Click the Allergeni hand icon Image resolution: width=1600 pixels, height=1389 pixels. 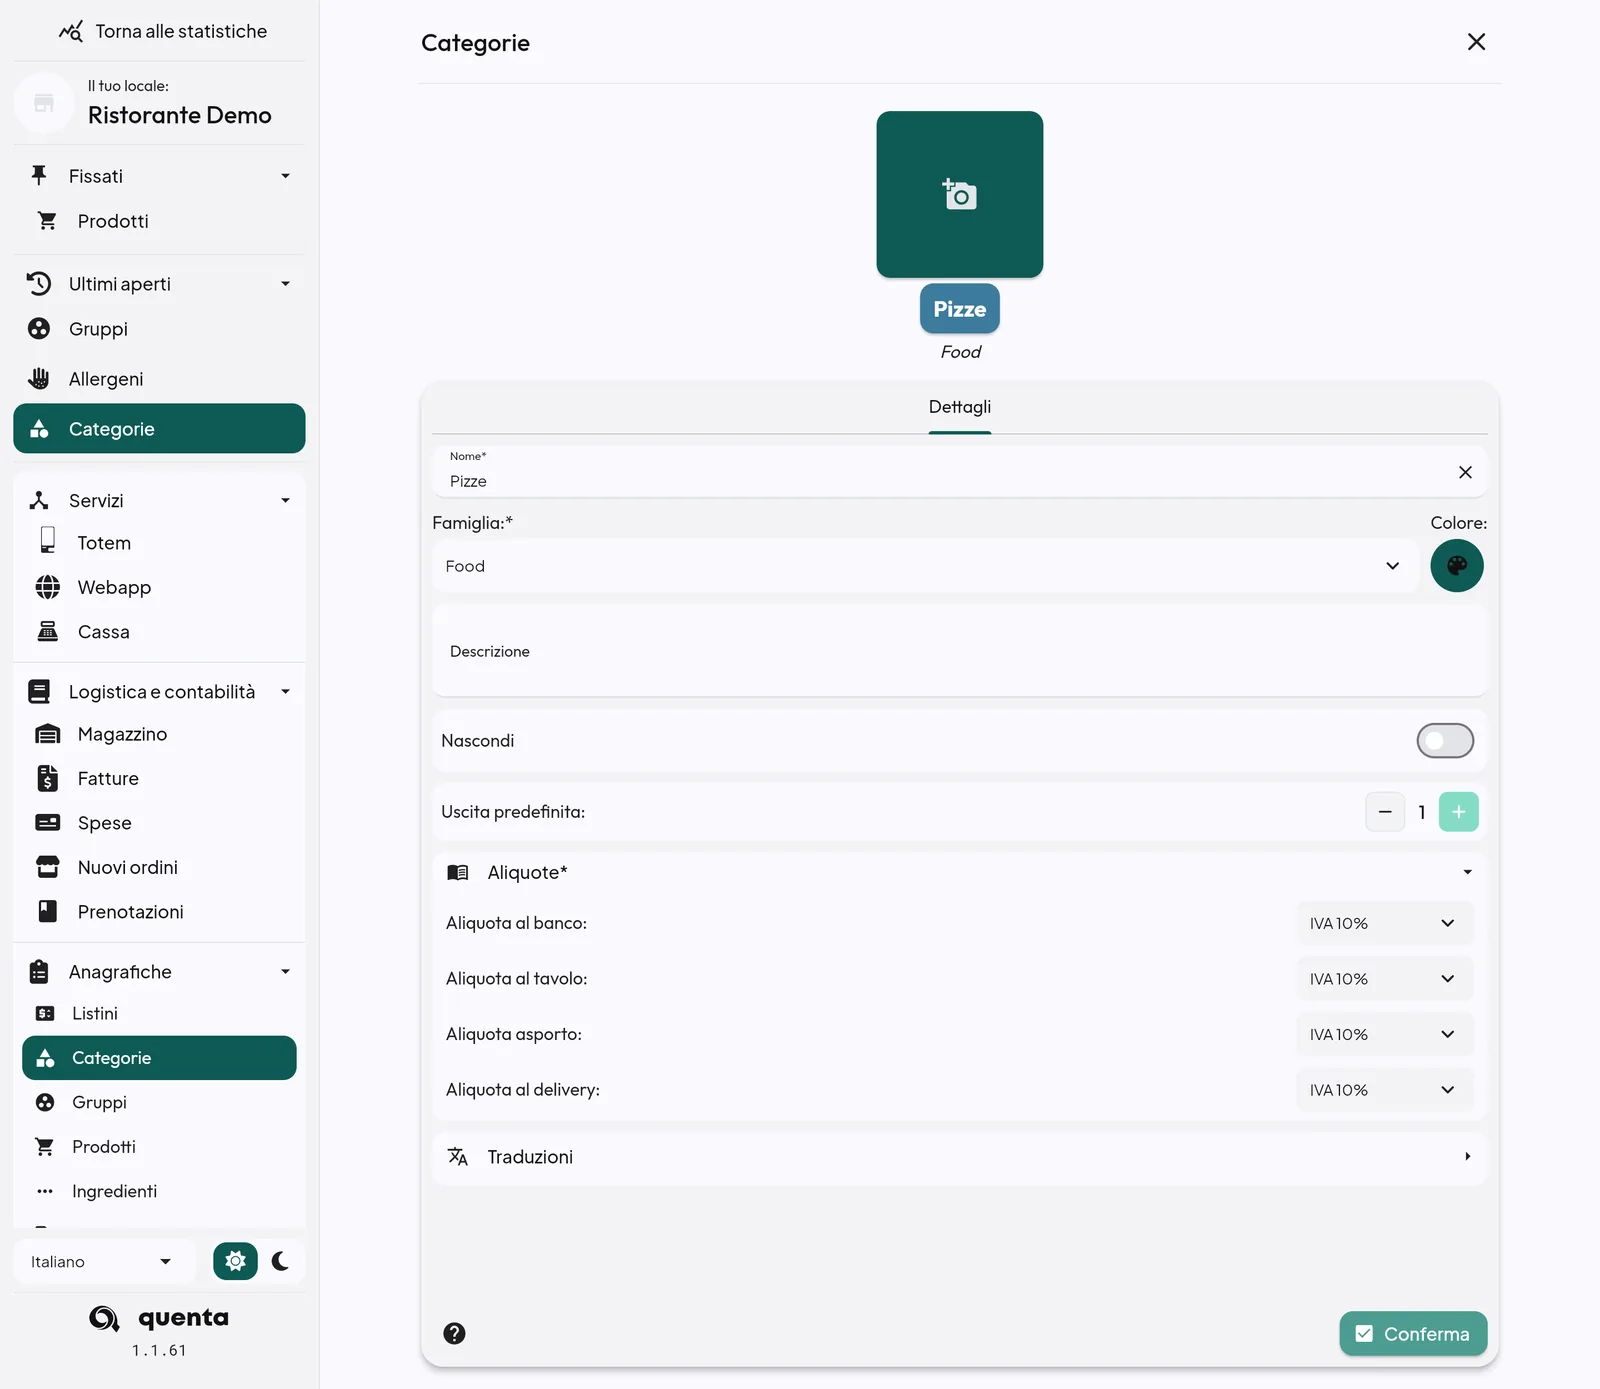click(39, 378)
